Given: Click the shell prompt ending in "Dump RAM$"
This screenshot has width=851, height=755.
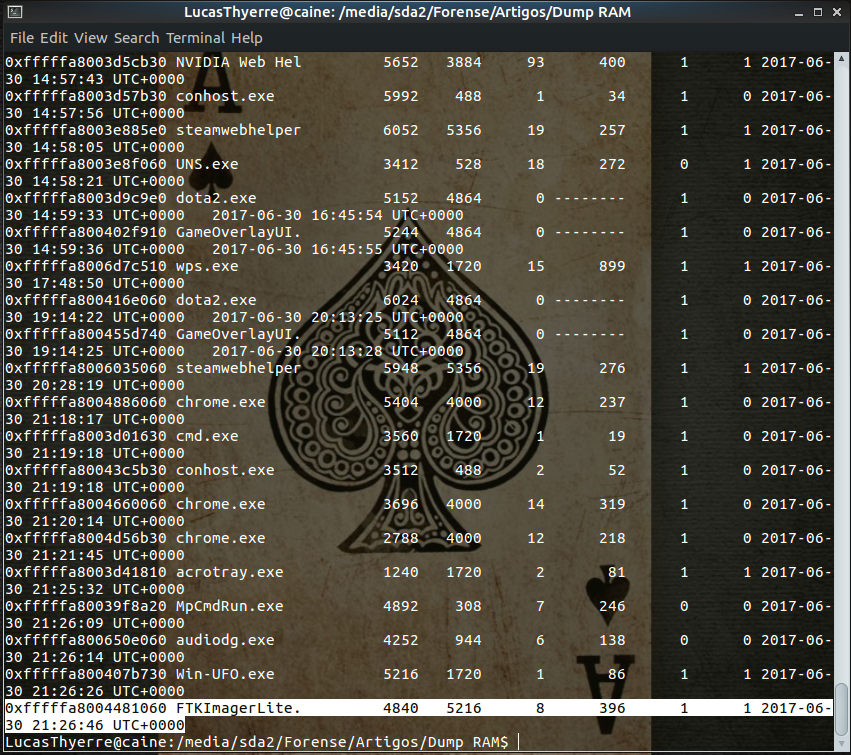Looking at the screenshot, I should [257, 742].
